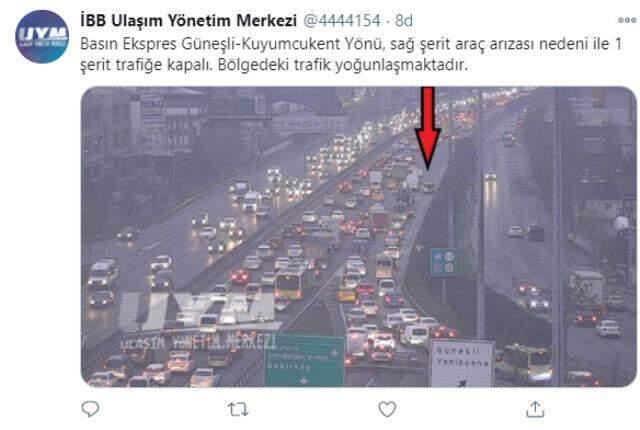
Task: Click the blue roadside sign in the photo
Action: tap(443, 262)
